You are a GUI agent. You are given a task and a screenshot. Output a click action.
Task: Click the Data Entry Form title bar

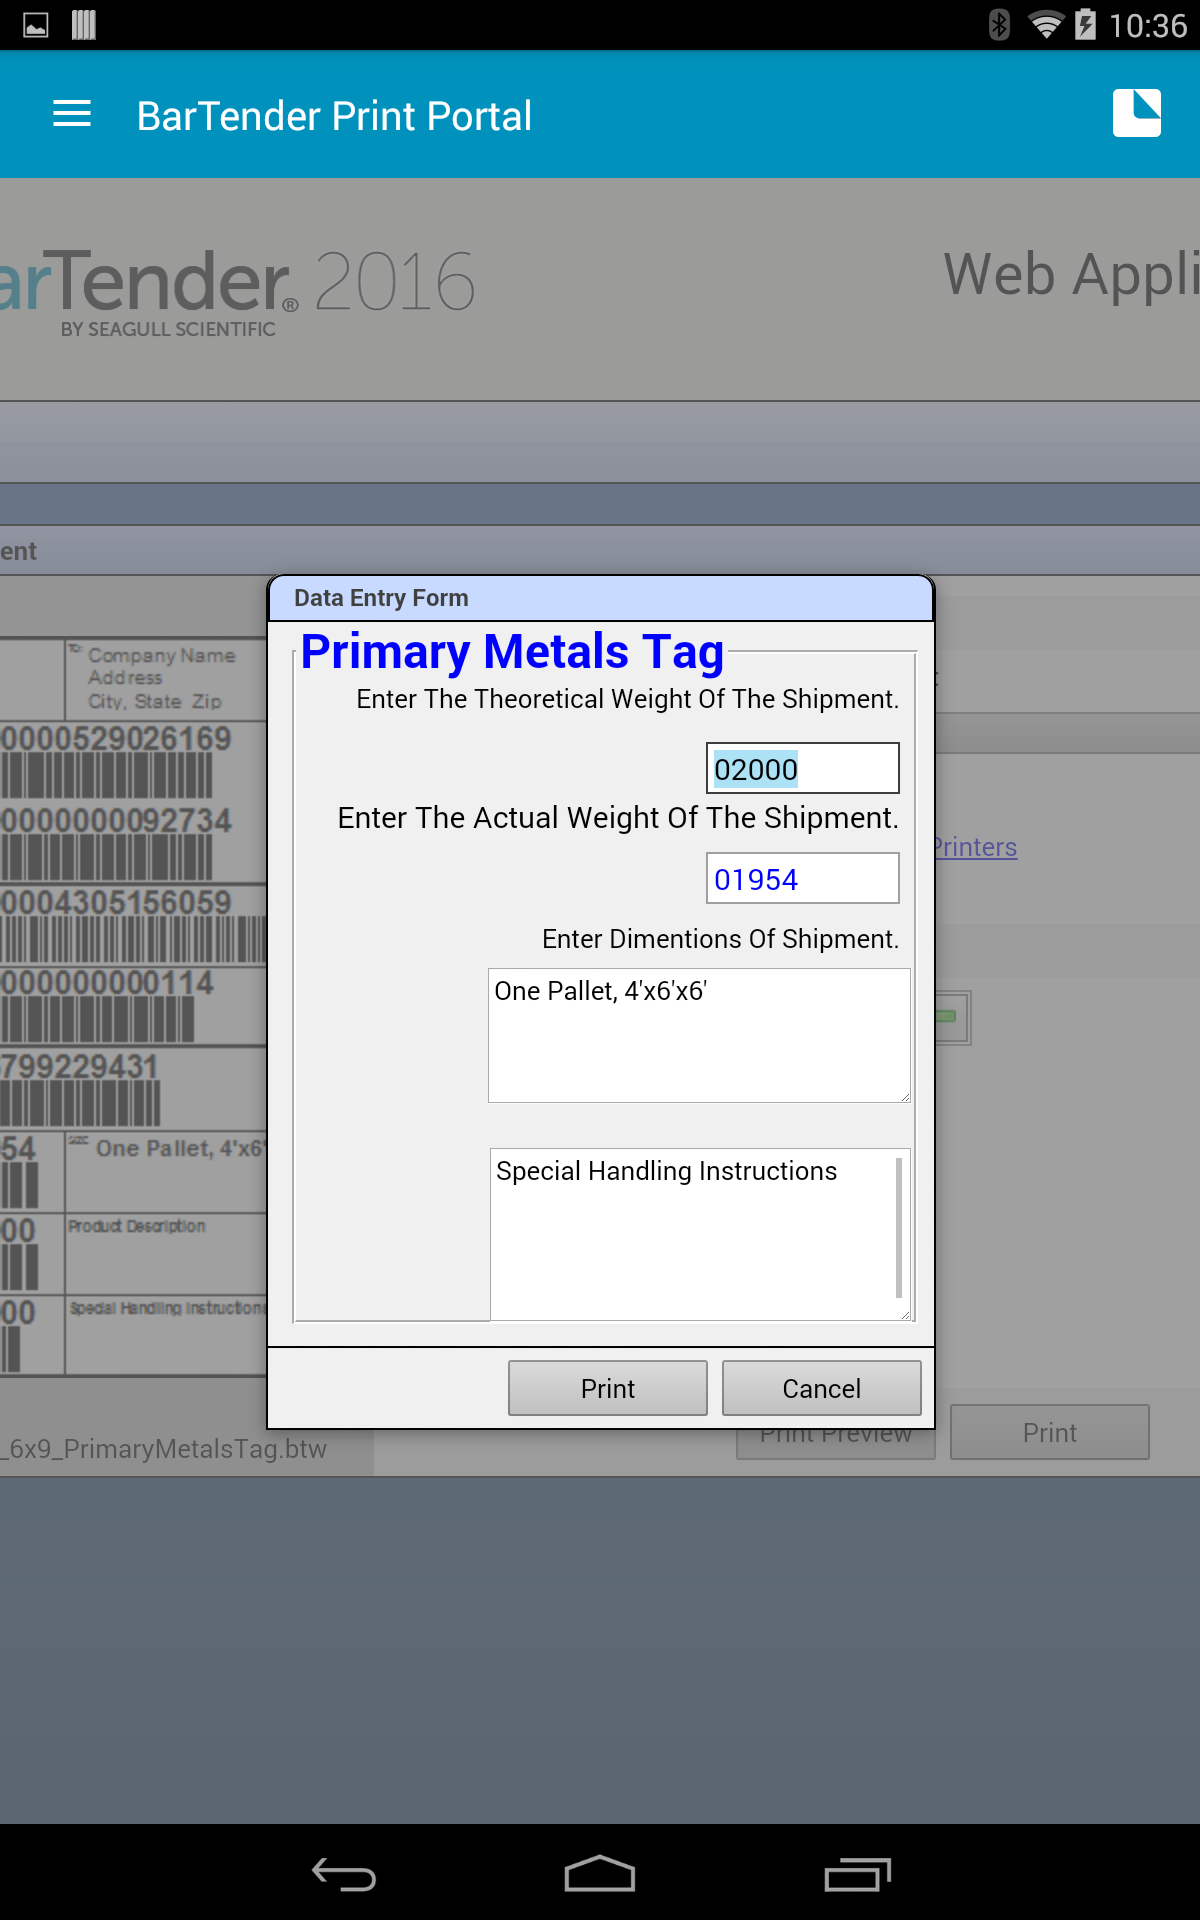pyautogui.click(x=601, y=598)
